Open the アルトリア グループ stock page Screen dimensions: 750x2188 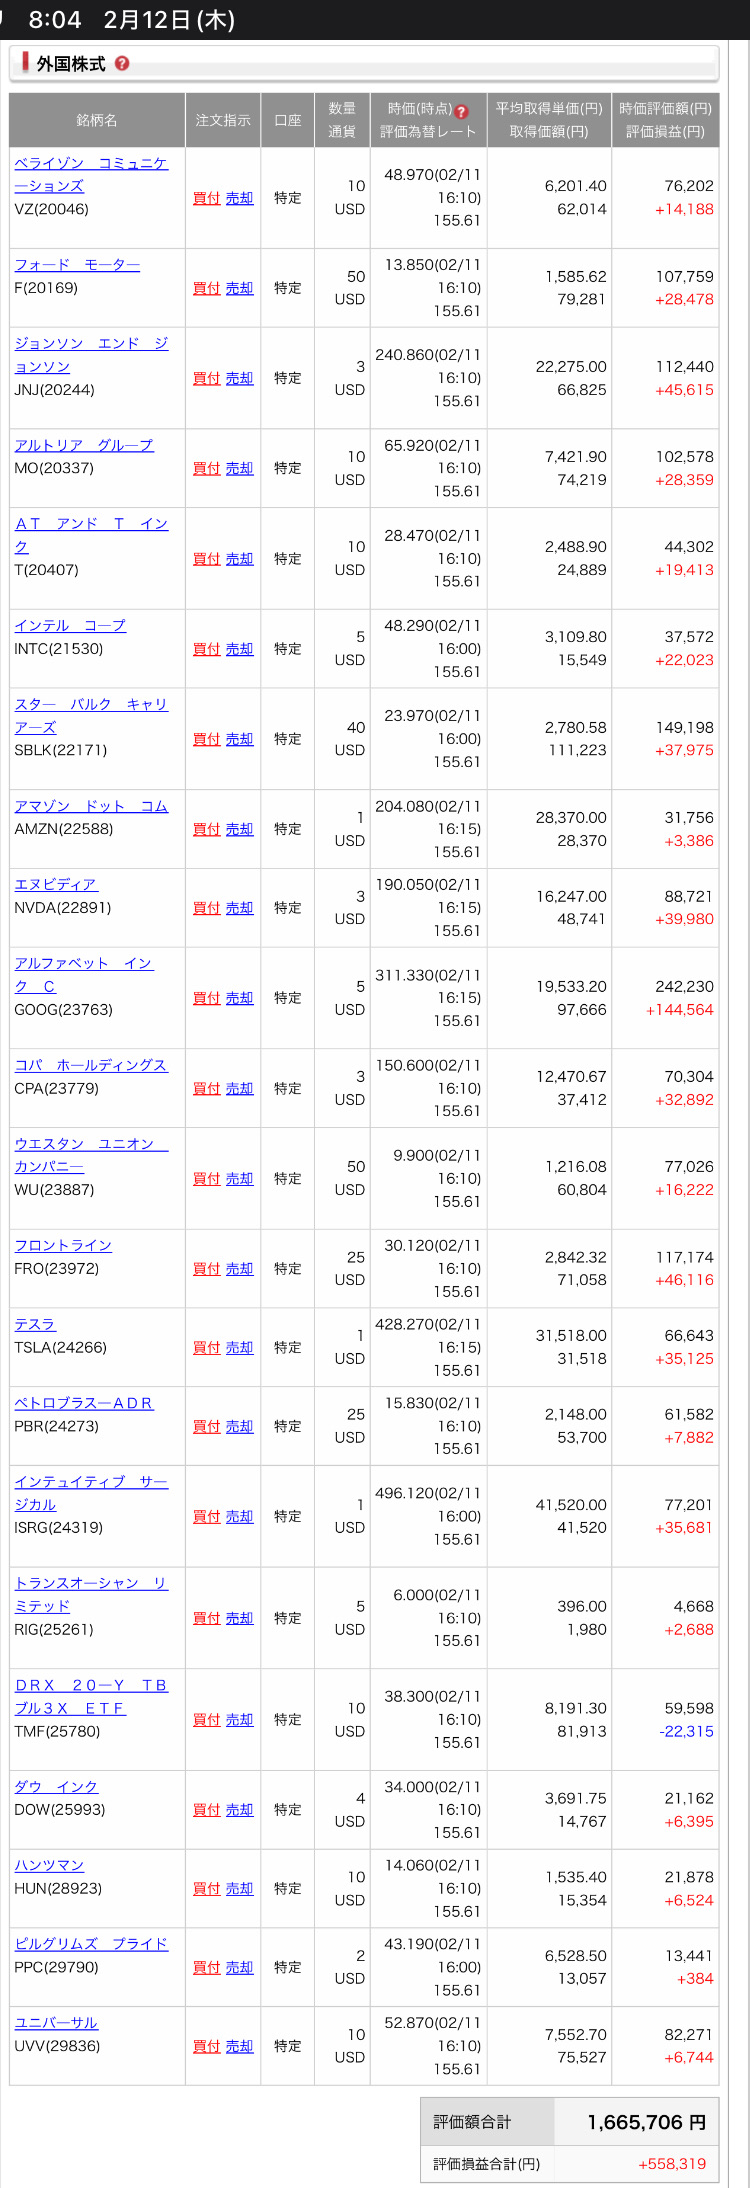click(84, 445)
